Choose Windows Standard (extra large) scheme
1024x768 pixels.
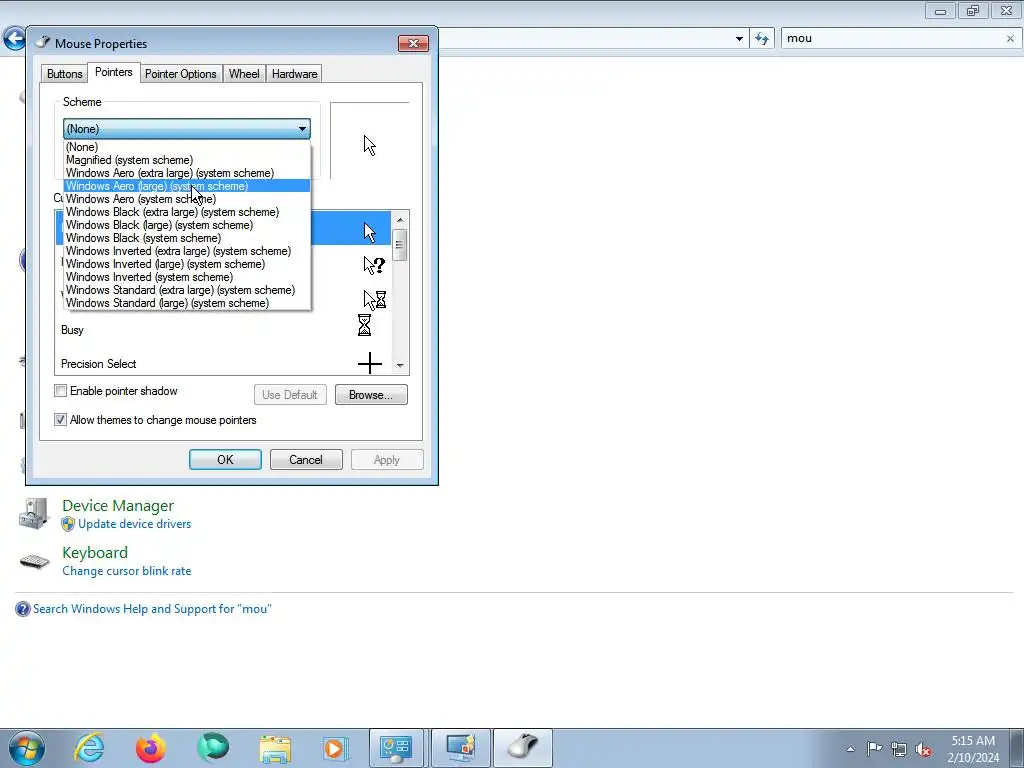click(x=187, y=290)
